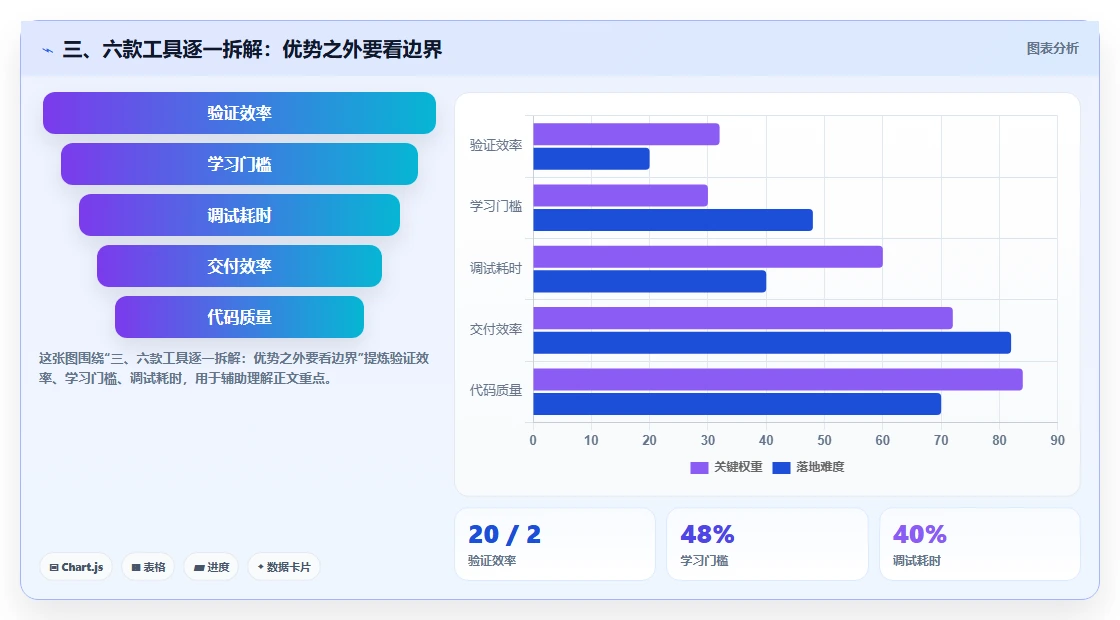
Task: Open the 40% 调试耗时 data card
Action: click(979, 544)
